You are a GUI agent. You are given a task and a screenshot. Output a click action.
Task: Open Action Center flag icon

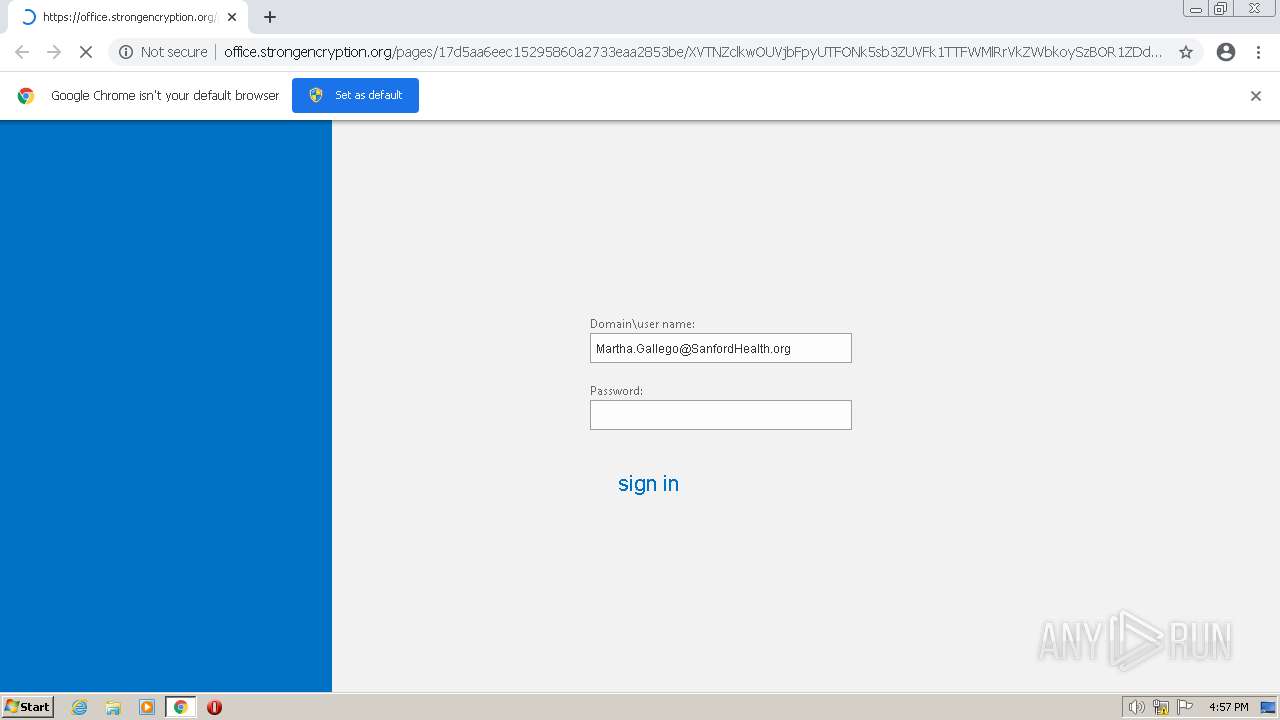(1185, 707)
